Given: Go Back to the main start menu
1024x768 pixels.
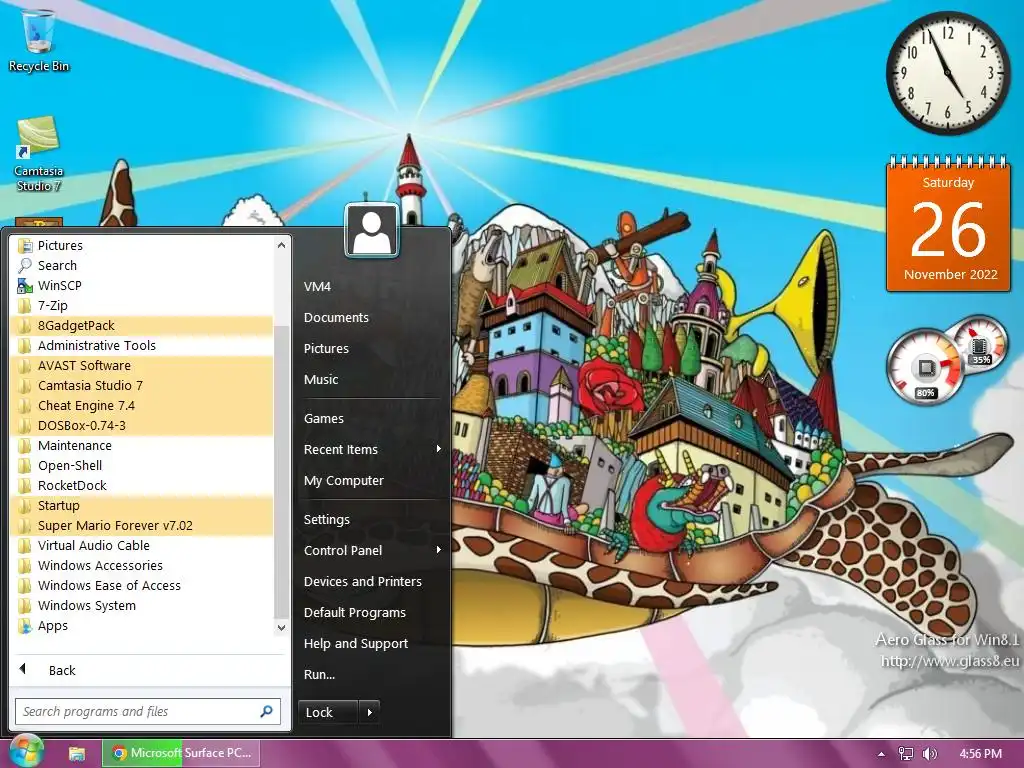Looking at the screenshot, I should (x=149, y=670).
